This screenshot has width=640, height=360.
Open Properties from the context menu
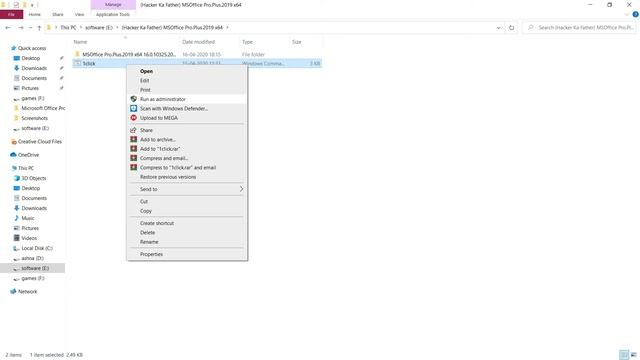(x=187, y=254)
